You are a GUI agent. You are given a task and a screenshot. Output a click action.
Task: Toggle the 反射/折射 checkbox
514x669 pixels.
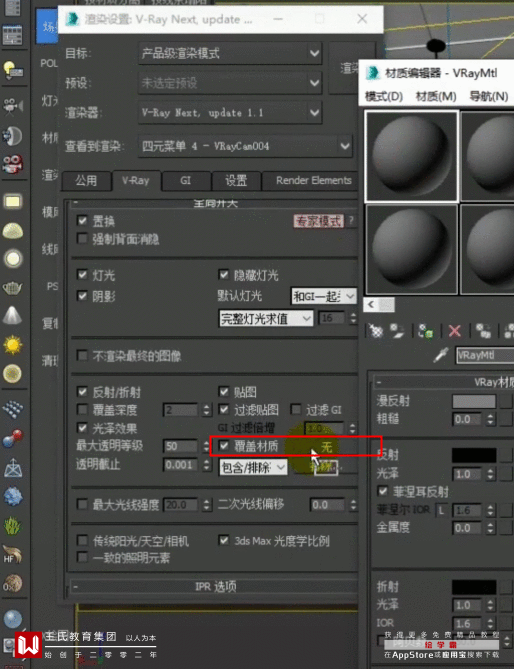[x=82, y=391]
